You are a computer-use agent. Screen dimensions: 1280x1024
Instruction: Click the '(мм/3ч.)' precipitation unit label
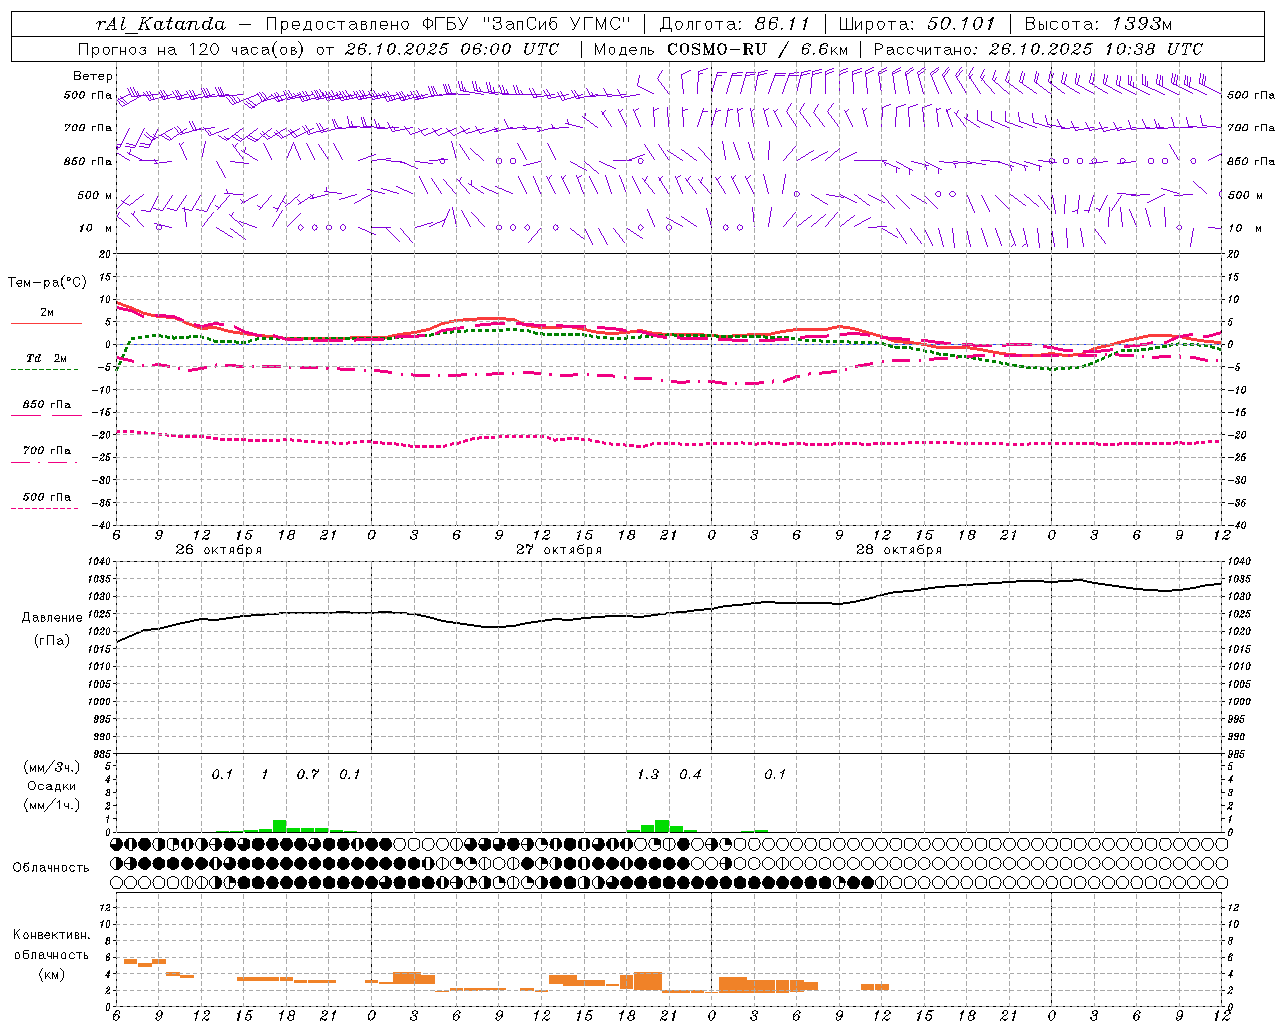coord(52,767)
